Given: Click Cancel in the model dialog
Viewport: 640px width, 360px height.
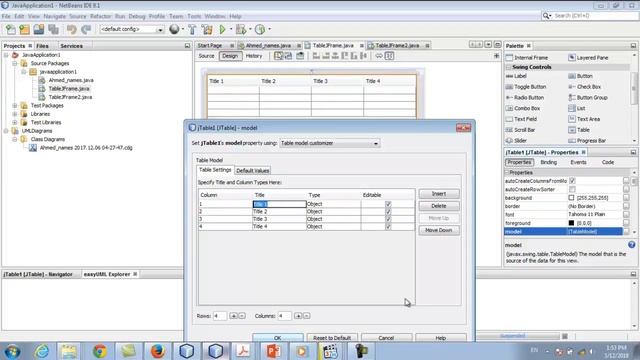Looking at the screenshot, I should click(x=386, y=338).
